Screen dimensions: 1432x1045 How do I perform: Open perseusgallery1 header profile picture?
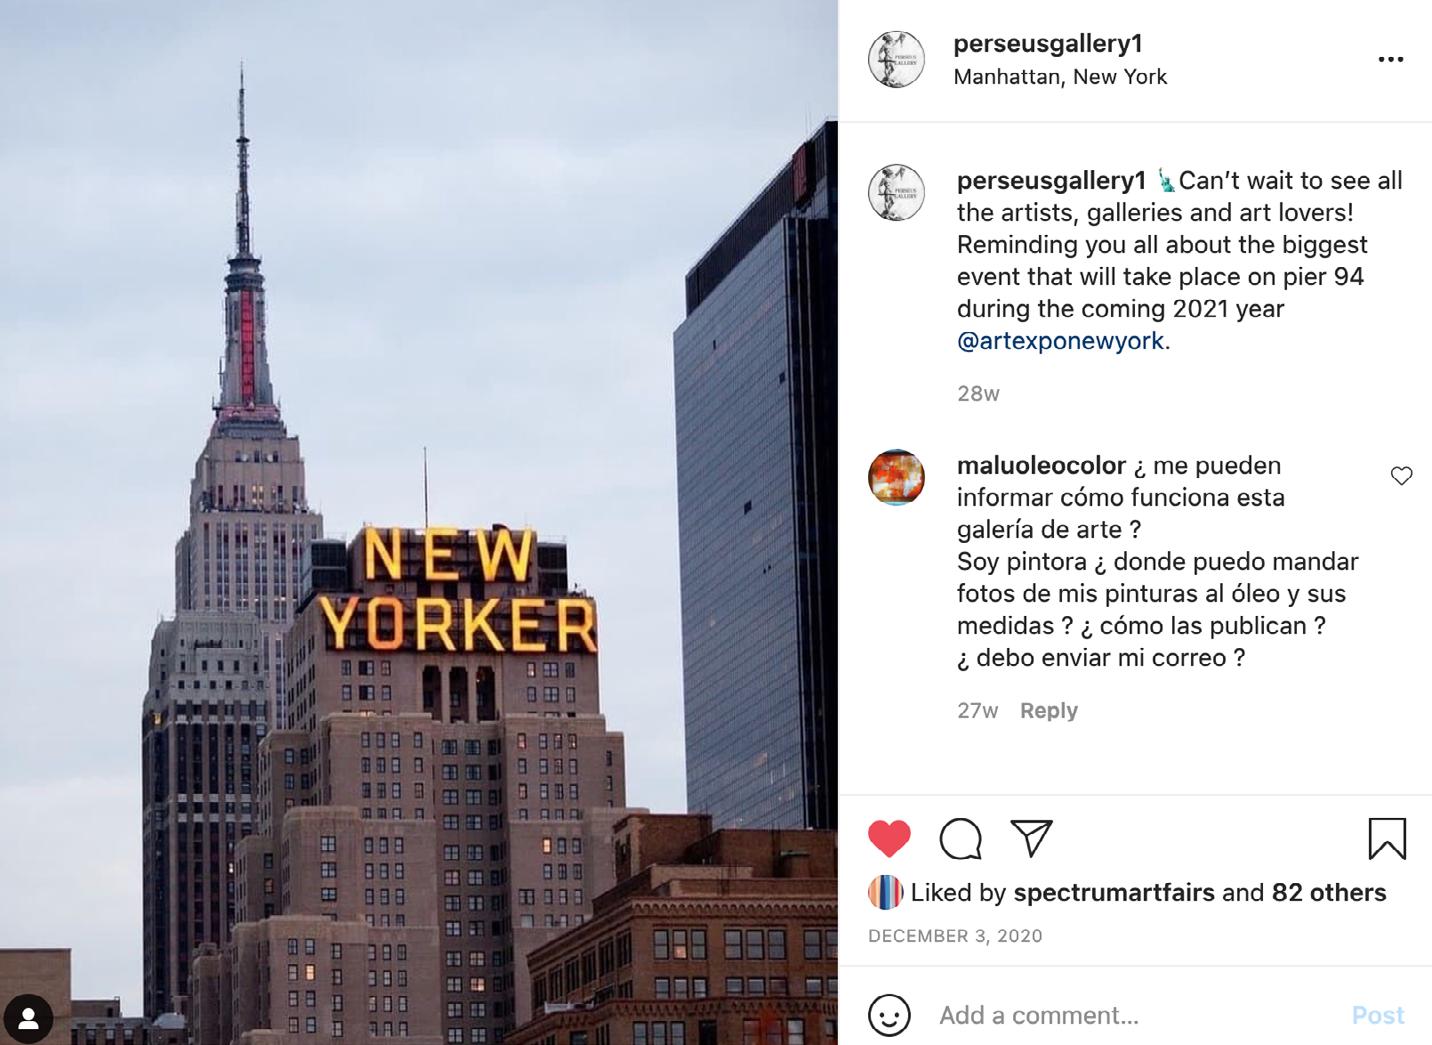tap(896, 59)
